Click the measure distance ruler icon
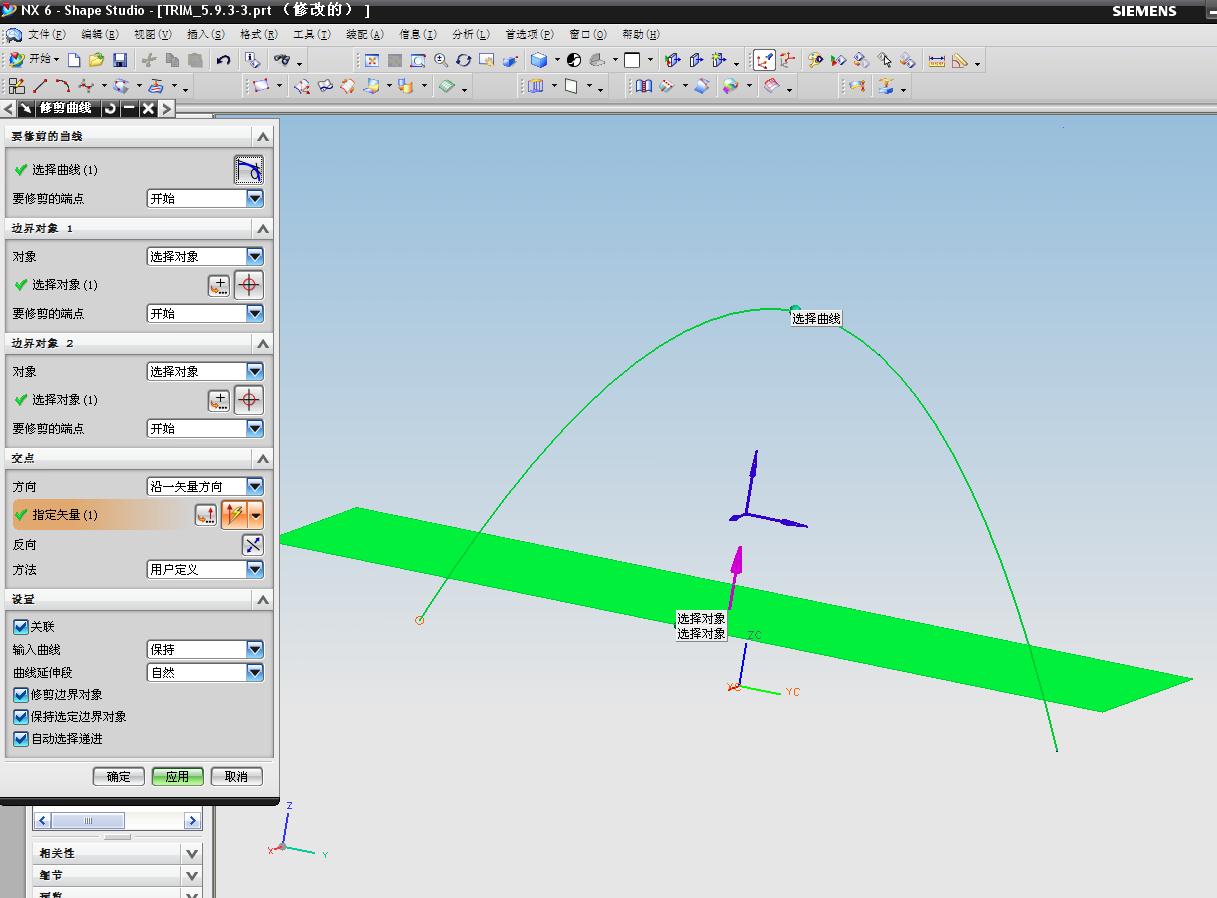The height and width of the screenshot is (898, 1217). click(x=936, y=60)
